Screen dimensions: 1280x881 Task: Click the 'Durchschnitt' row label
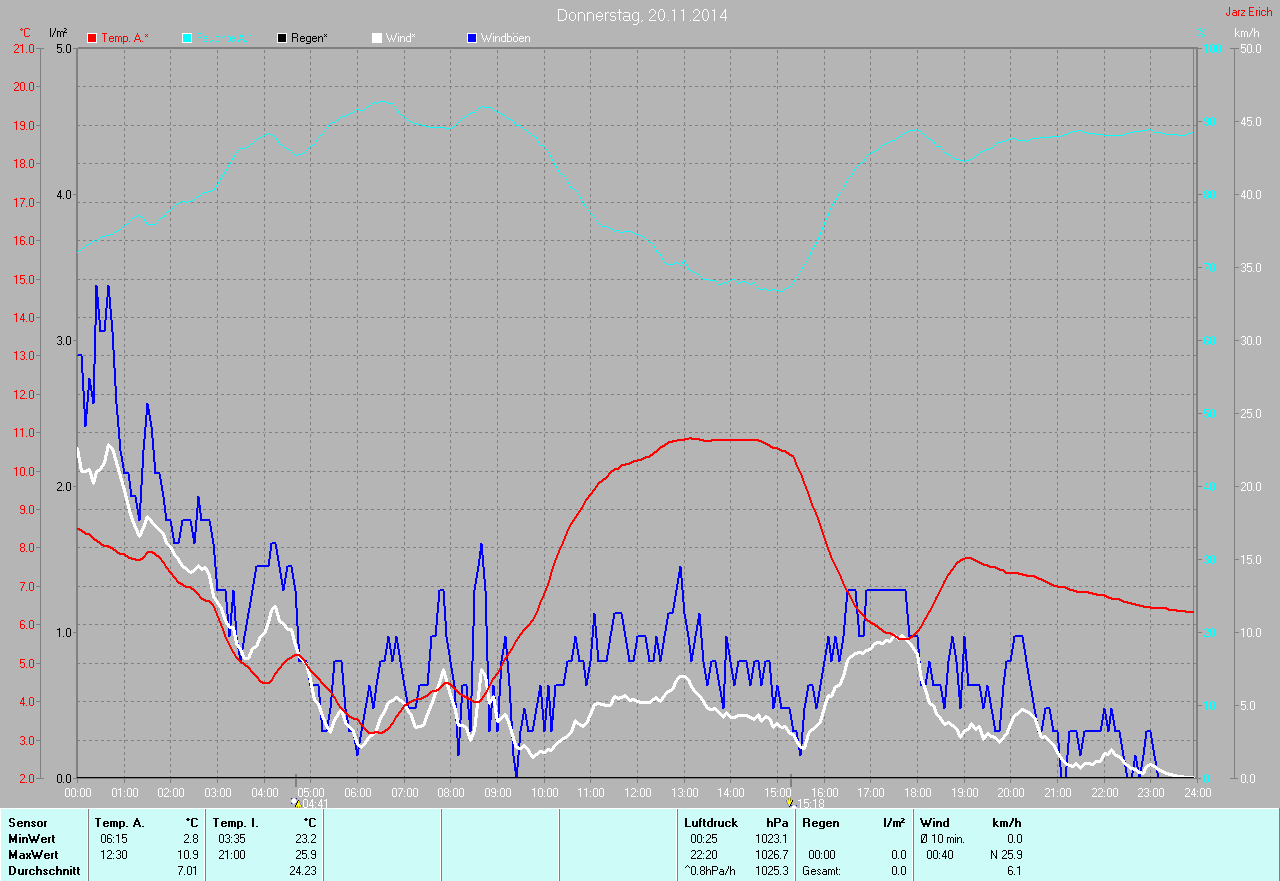42,871
